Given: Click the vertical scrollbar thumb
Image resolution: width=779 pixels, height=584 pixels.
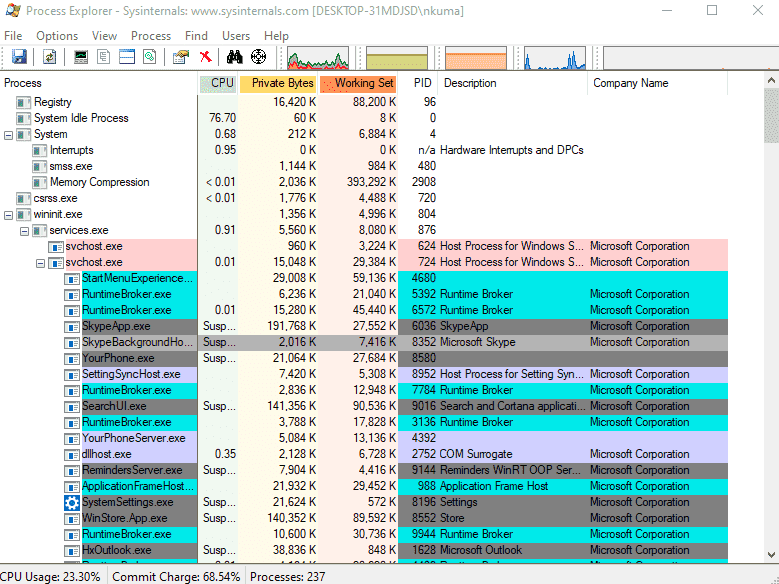Looking at the screenshot, I should tap(771, 116).
